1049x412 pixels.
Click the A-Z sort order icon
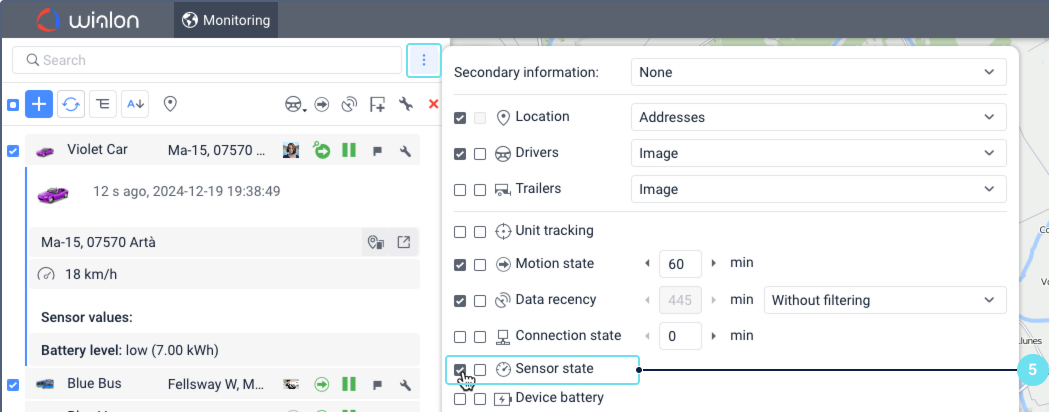click(135, 104)
